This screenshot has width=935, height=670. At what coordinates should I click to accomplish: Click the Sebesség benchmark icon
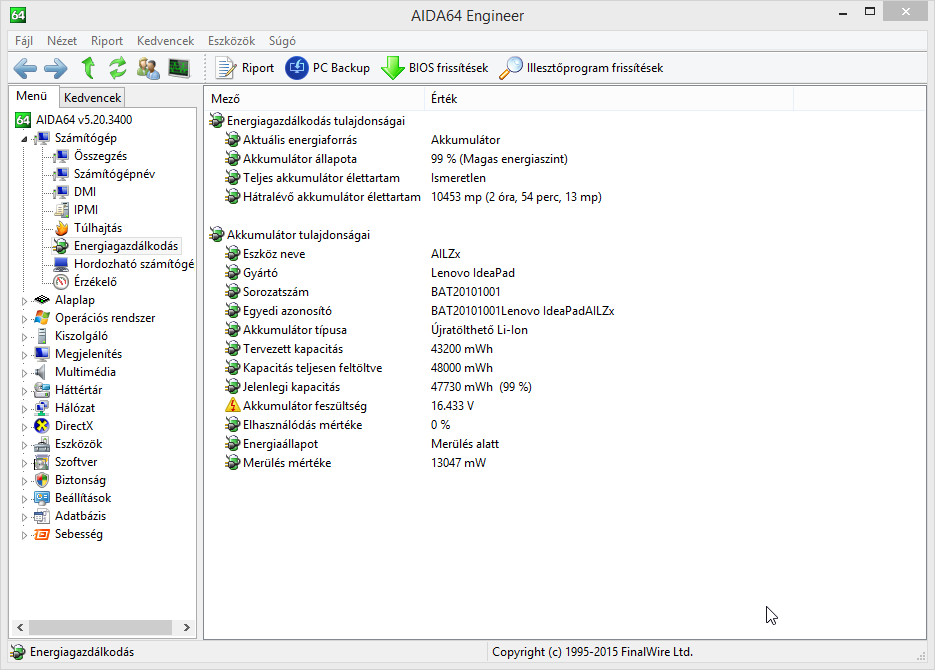42,534
